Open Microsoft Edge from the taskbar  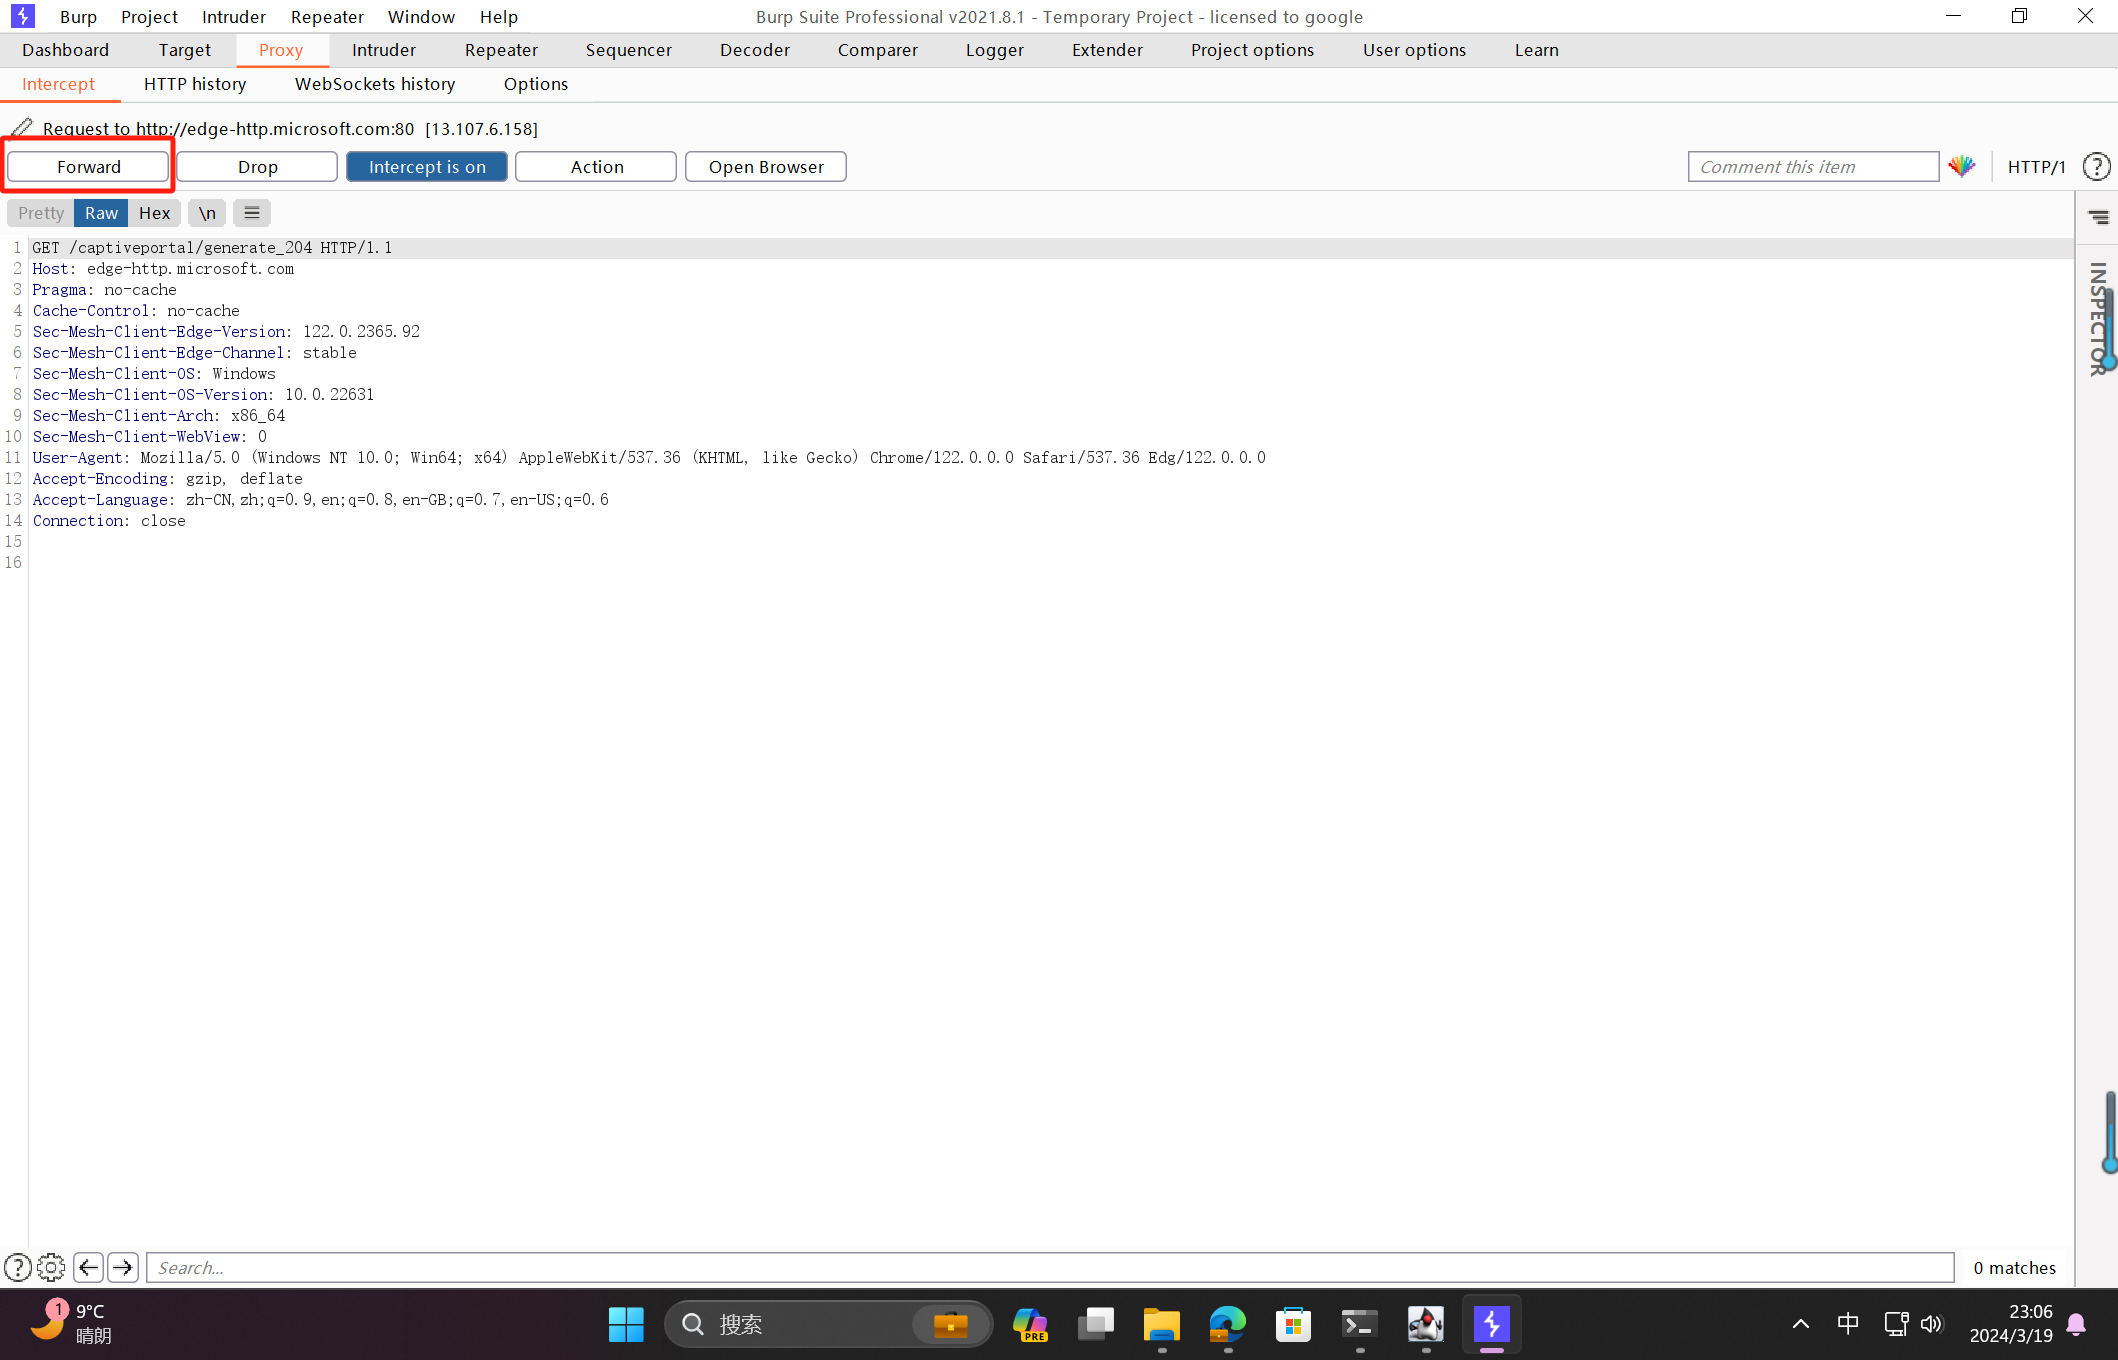pyautogui.click(x=1227, y=1324)
